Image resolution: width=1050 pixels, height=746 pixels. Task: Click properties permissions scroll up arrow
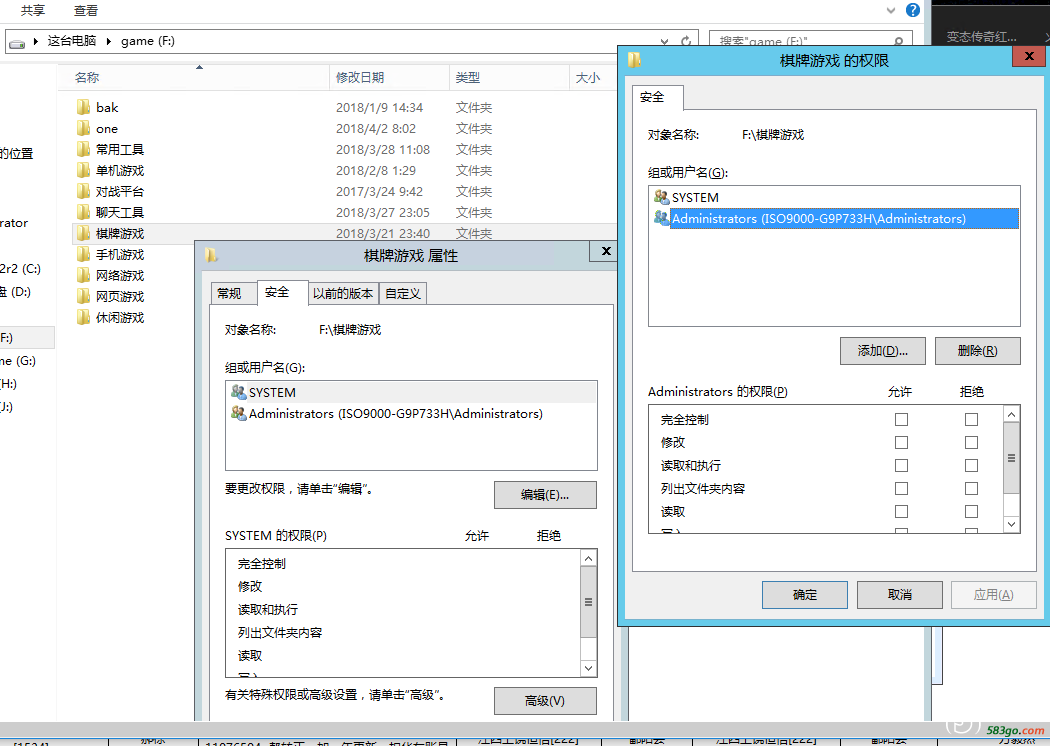coord(588,558)
